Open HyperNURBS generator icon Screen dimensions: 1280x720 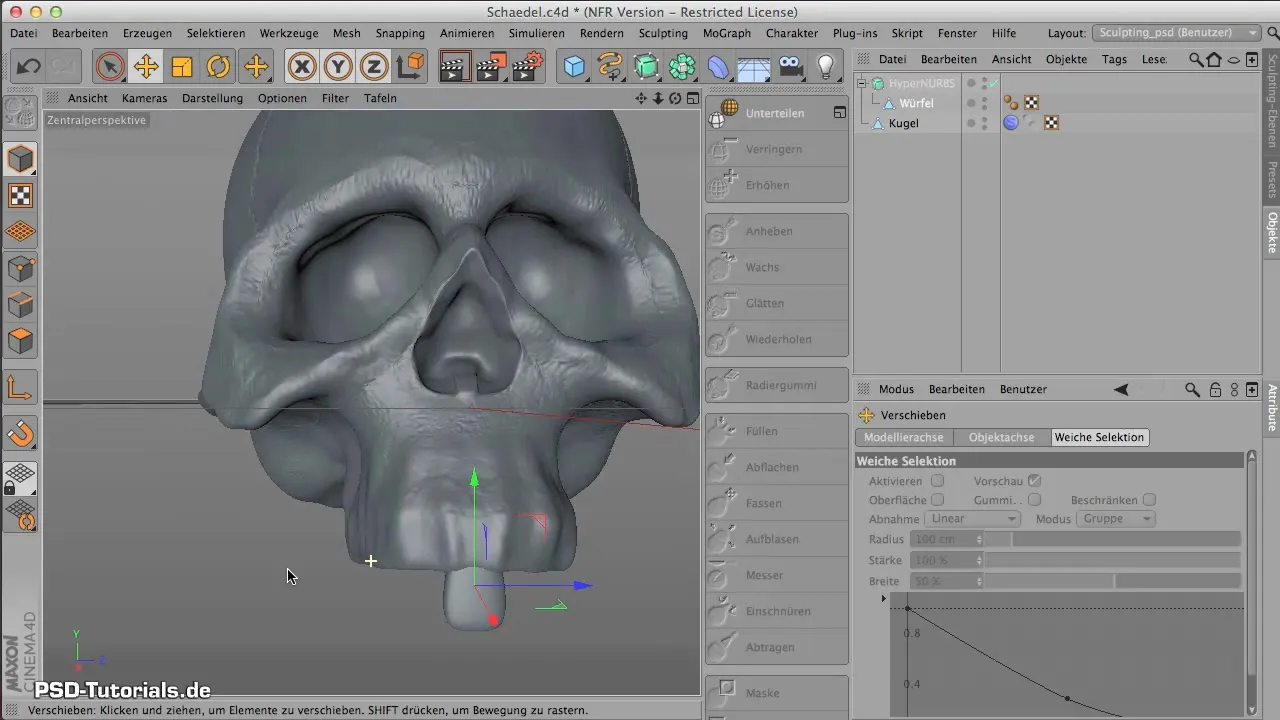pos(646,67)
